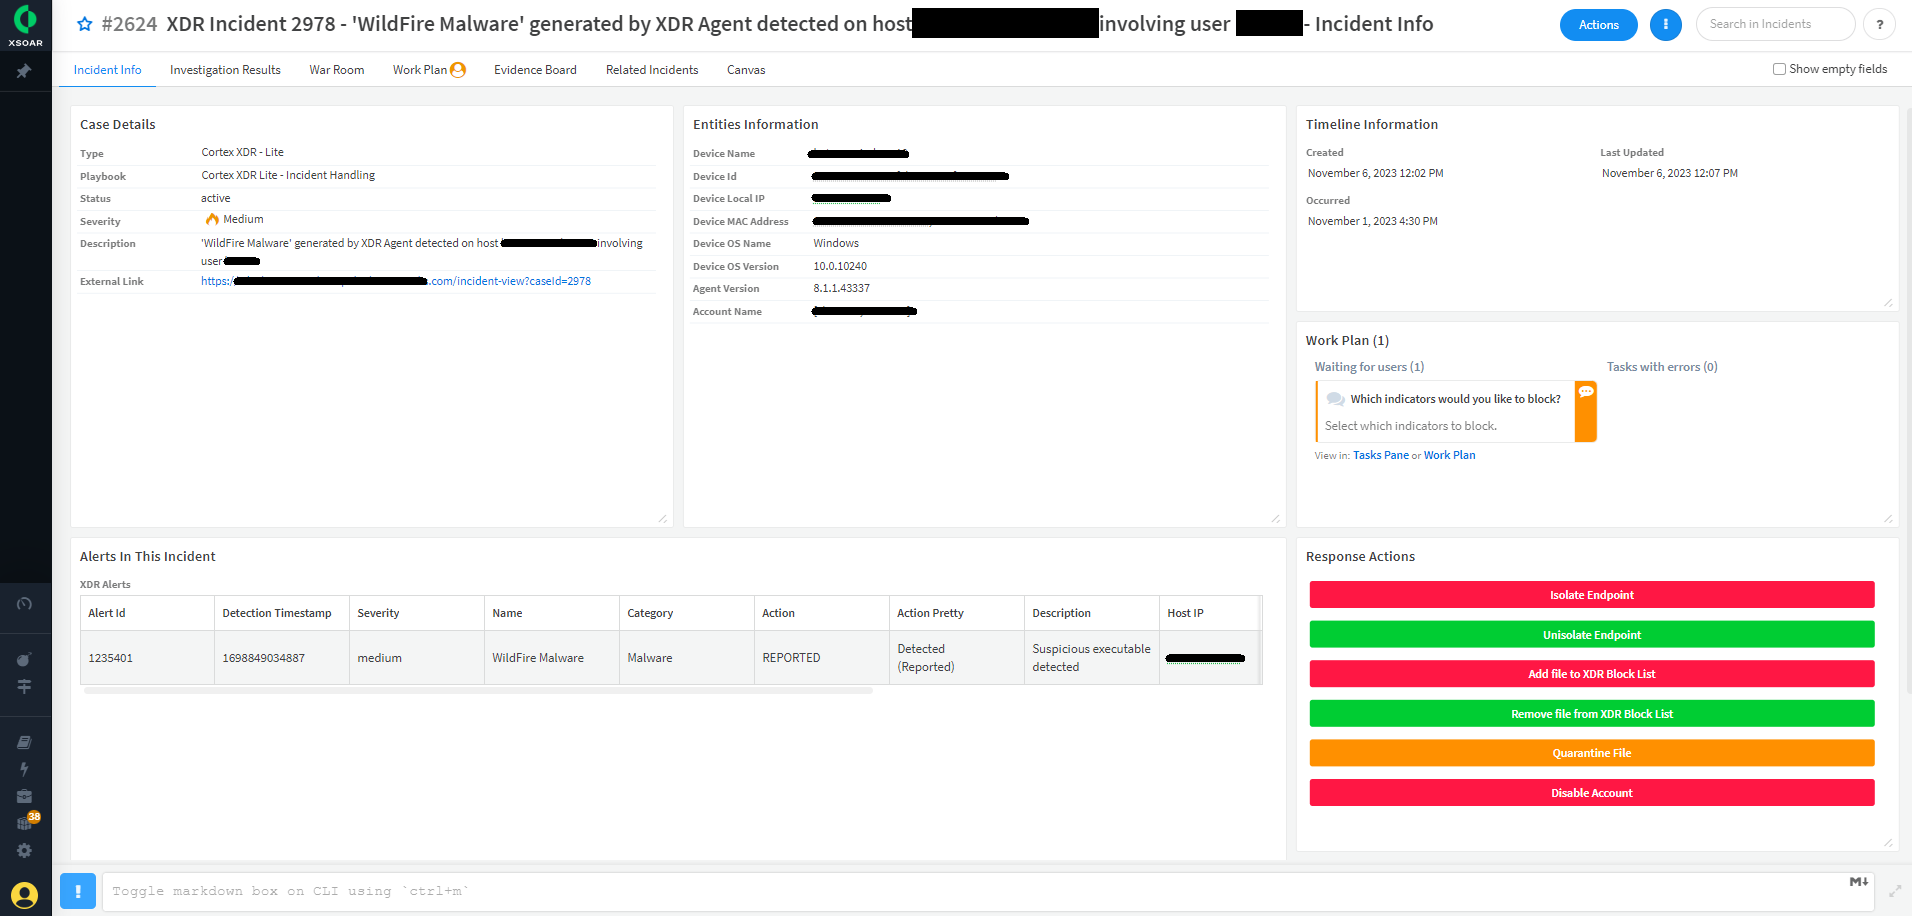This screenshot has height=916, width=1912.
Task: Click the Timeline Information panel resize handle
Action: [x=1888, y=302]
